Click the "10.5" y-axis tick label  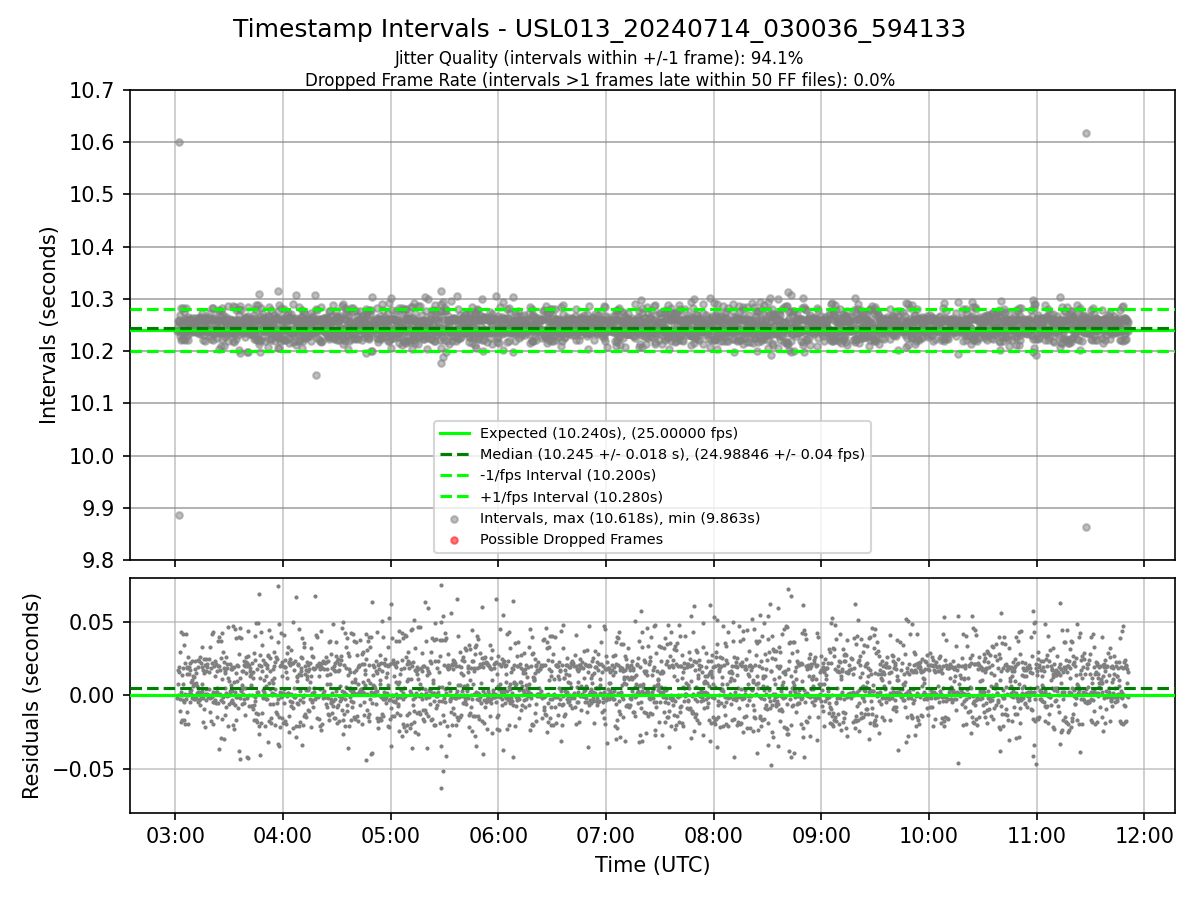pos(90,194)
